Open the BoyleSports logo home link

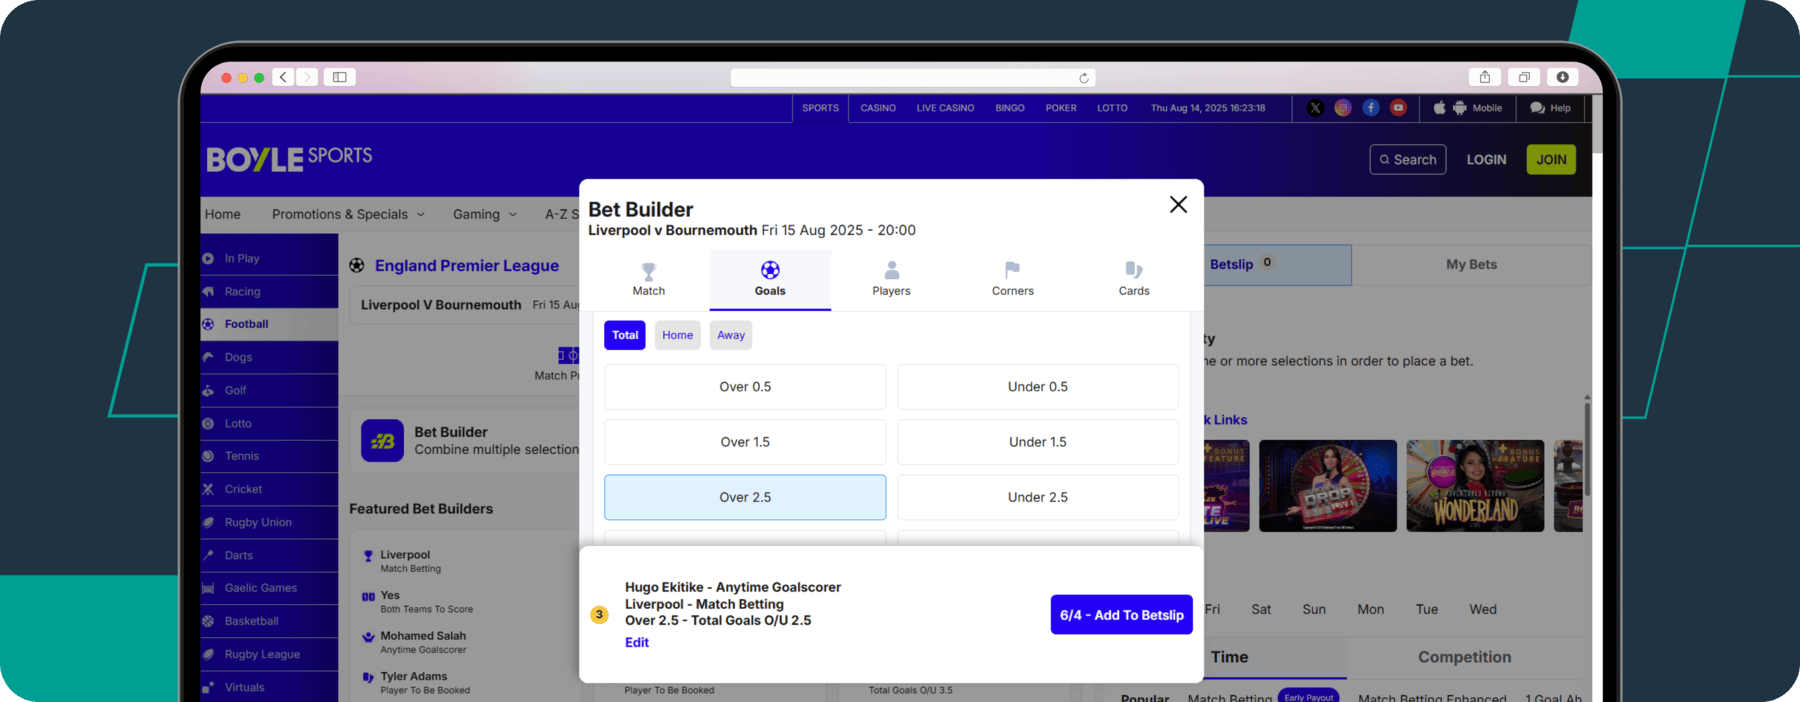pyautogui.click(x=289, y=158)
